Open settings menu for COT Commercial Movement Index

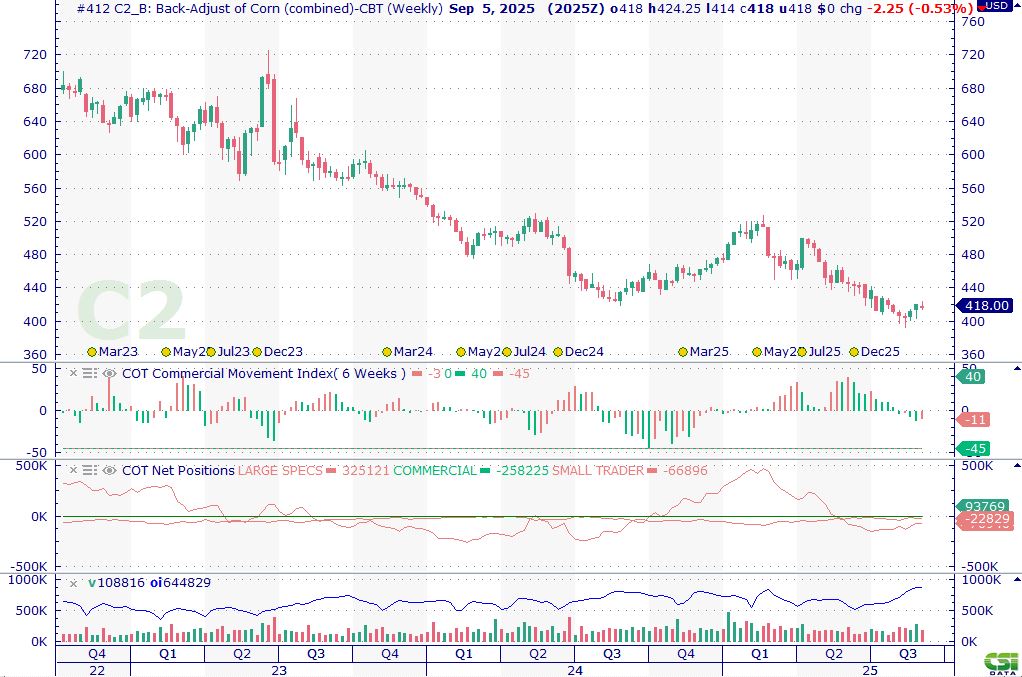[90, 373]
